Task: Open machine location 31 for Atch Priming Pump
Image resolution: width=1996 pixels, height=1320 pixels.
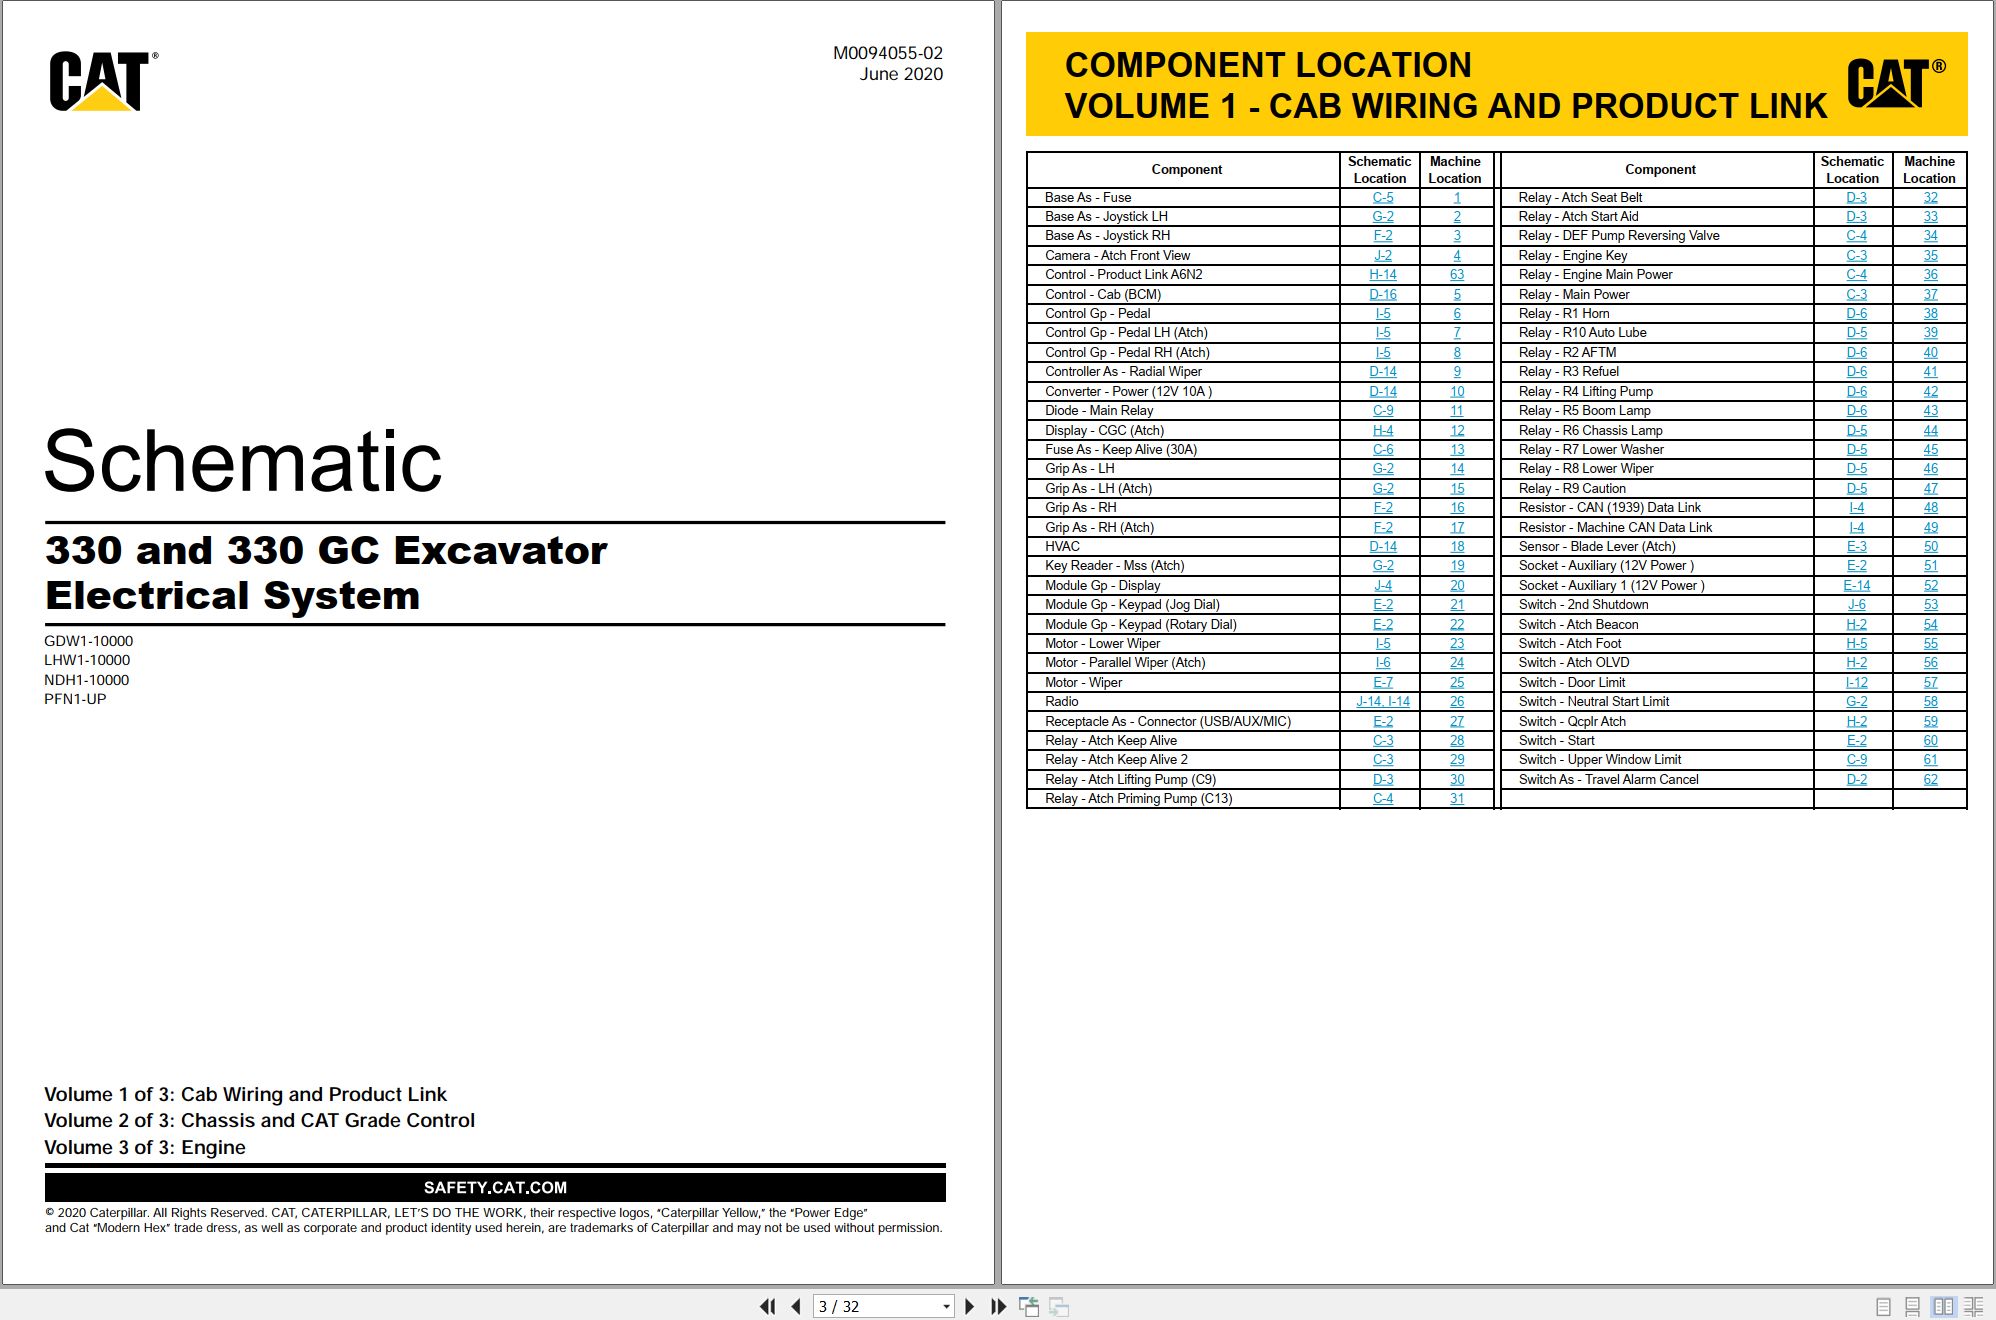Action: [x=1456, y=798]
